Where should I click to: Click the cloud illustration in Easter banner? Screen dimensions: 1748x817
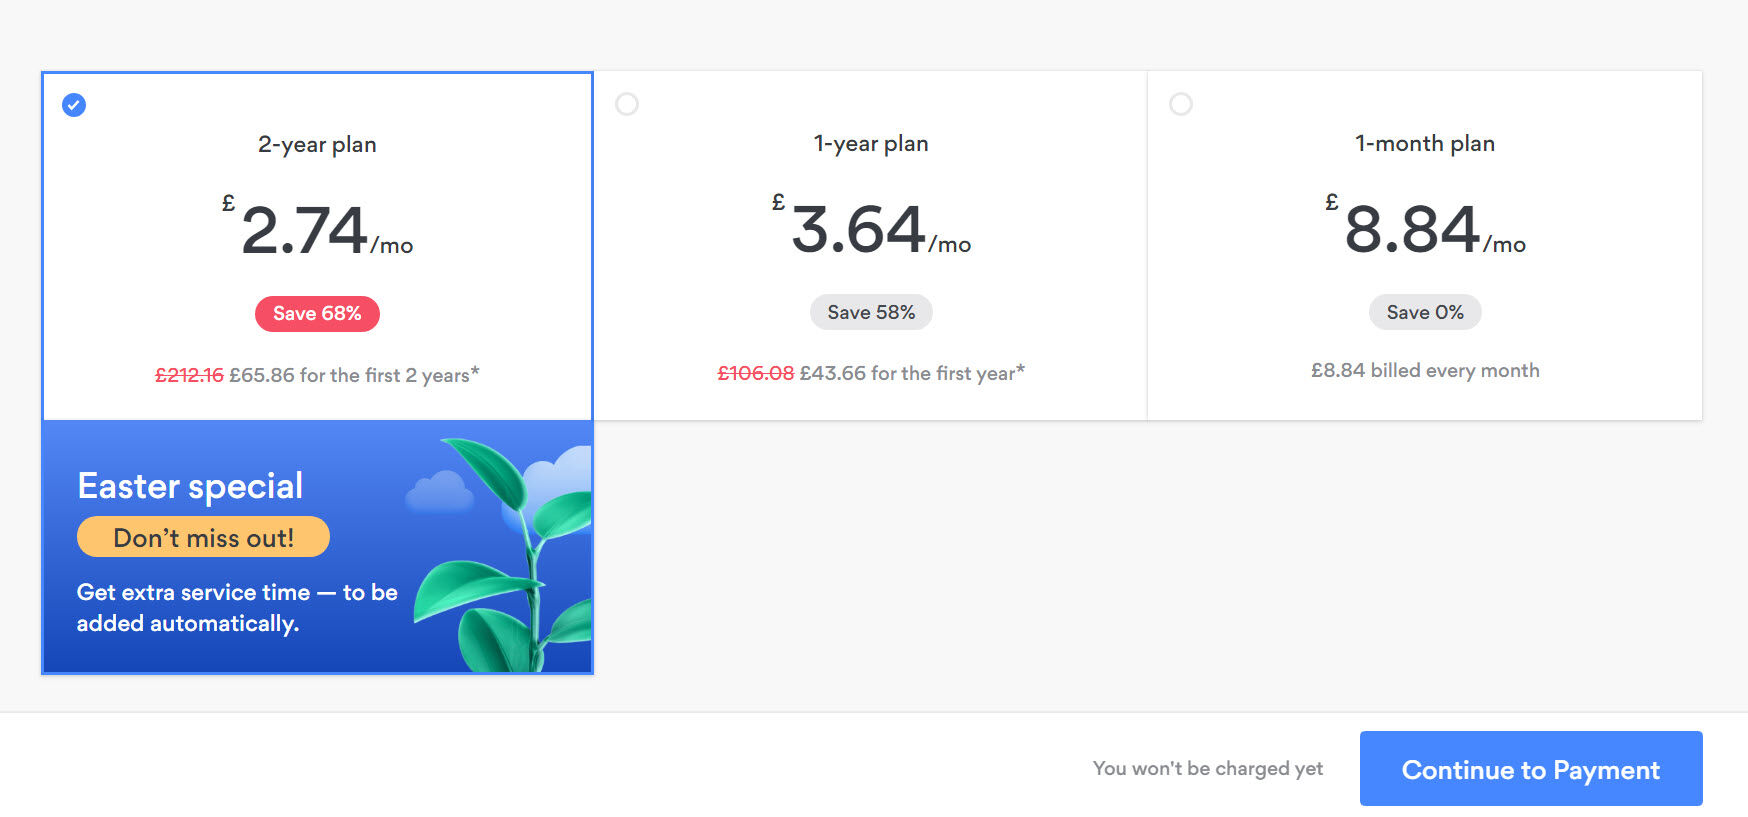click(x=439, y=491)
